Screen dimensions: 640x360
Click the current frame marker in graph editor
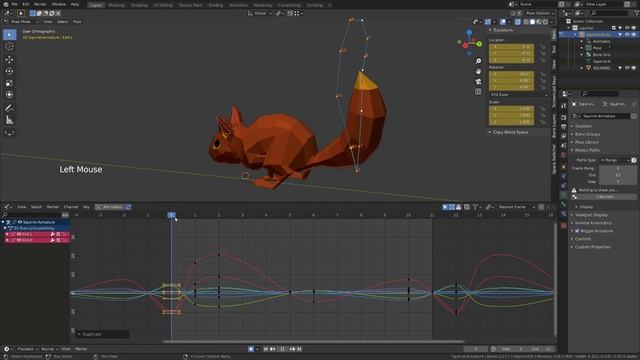click(x=171, y=215)
